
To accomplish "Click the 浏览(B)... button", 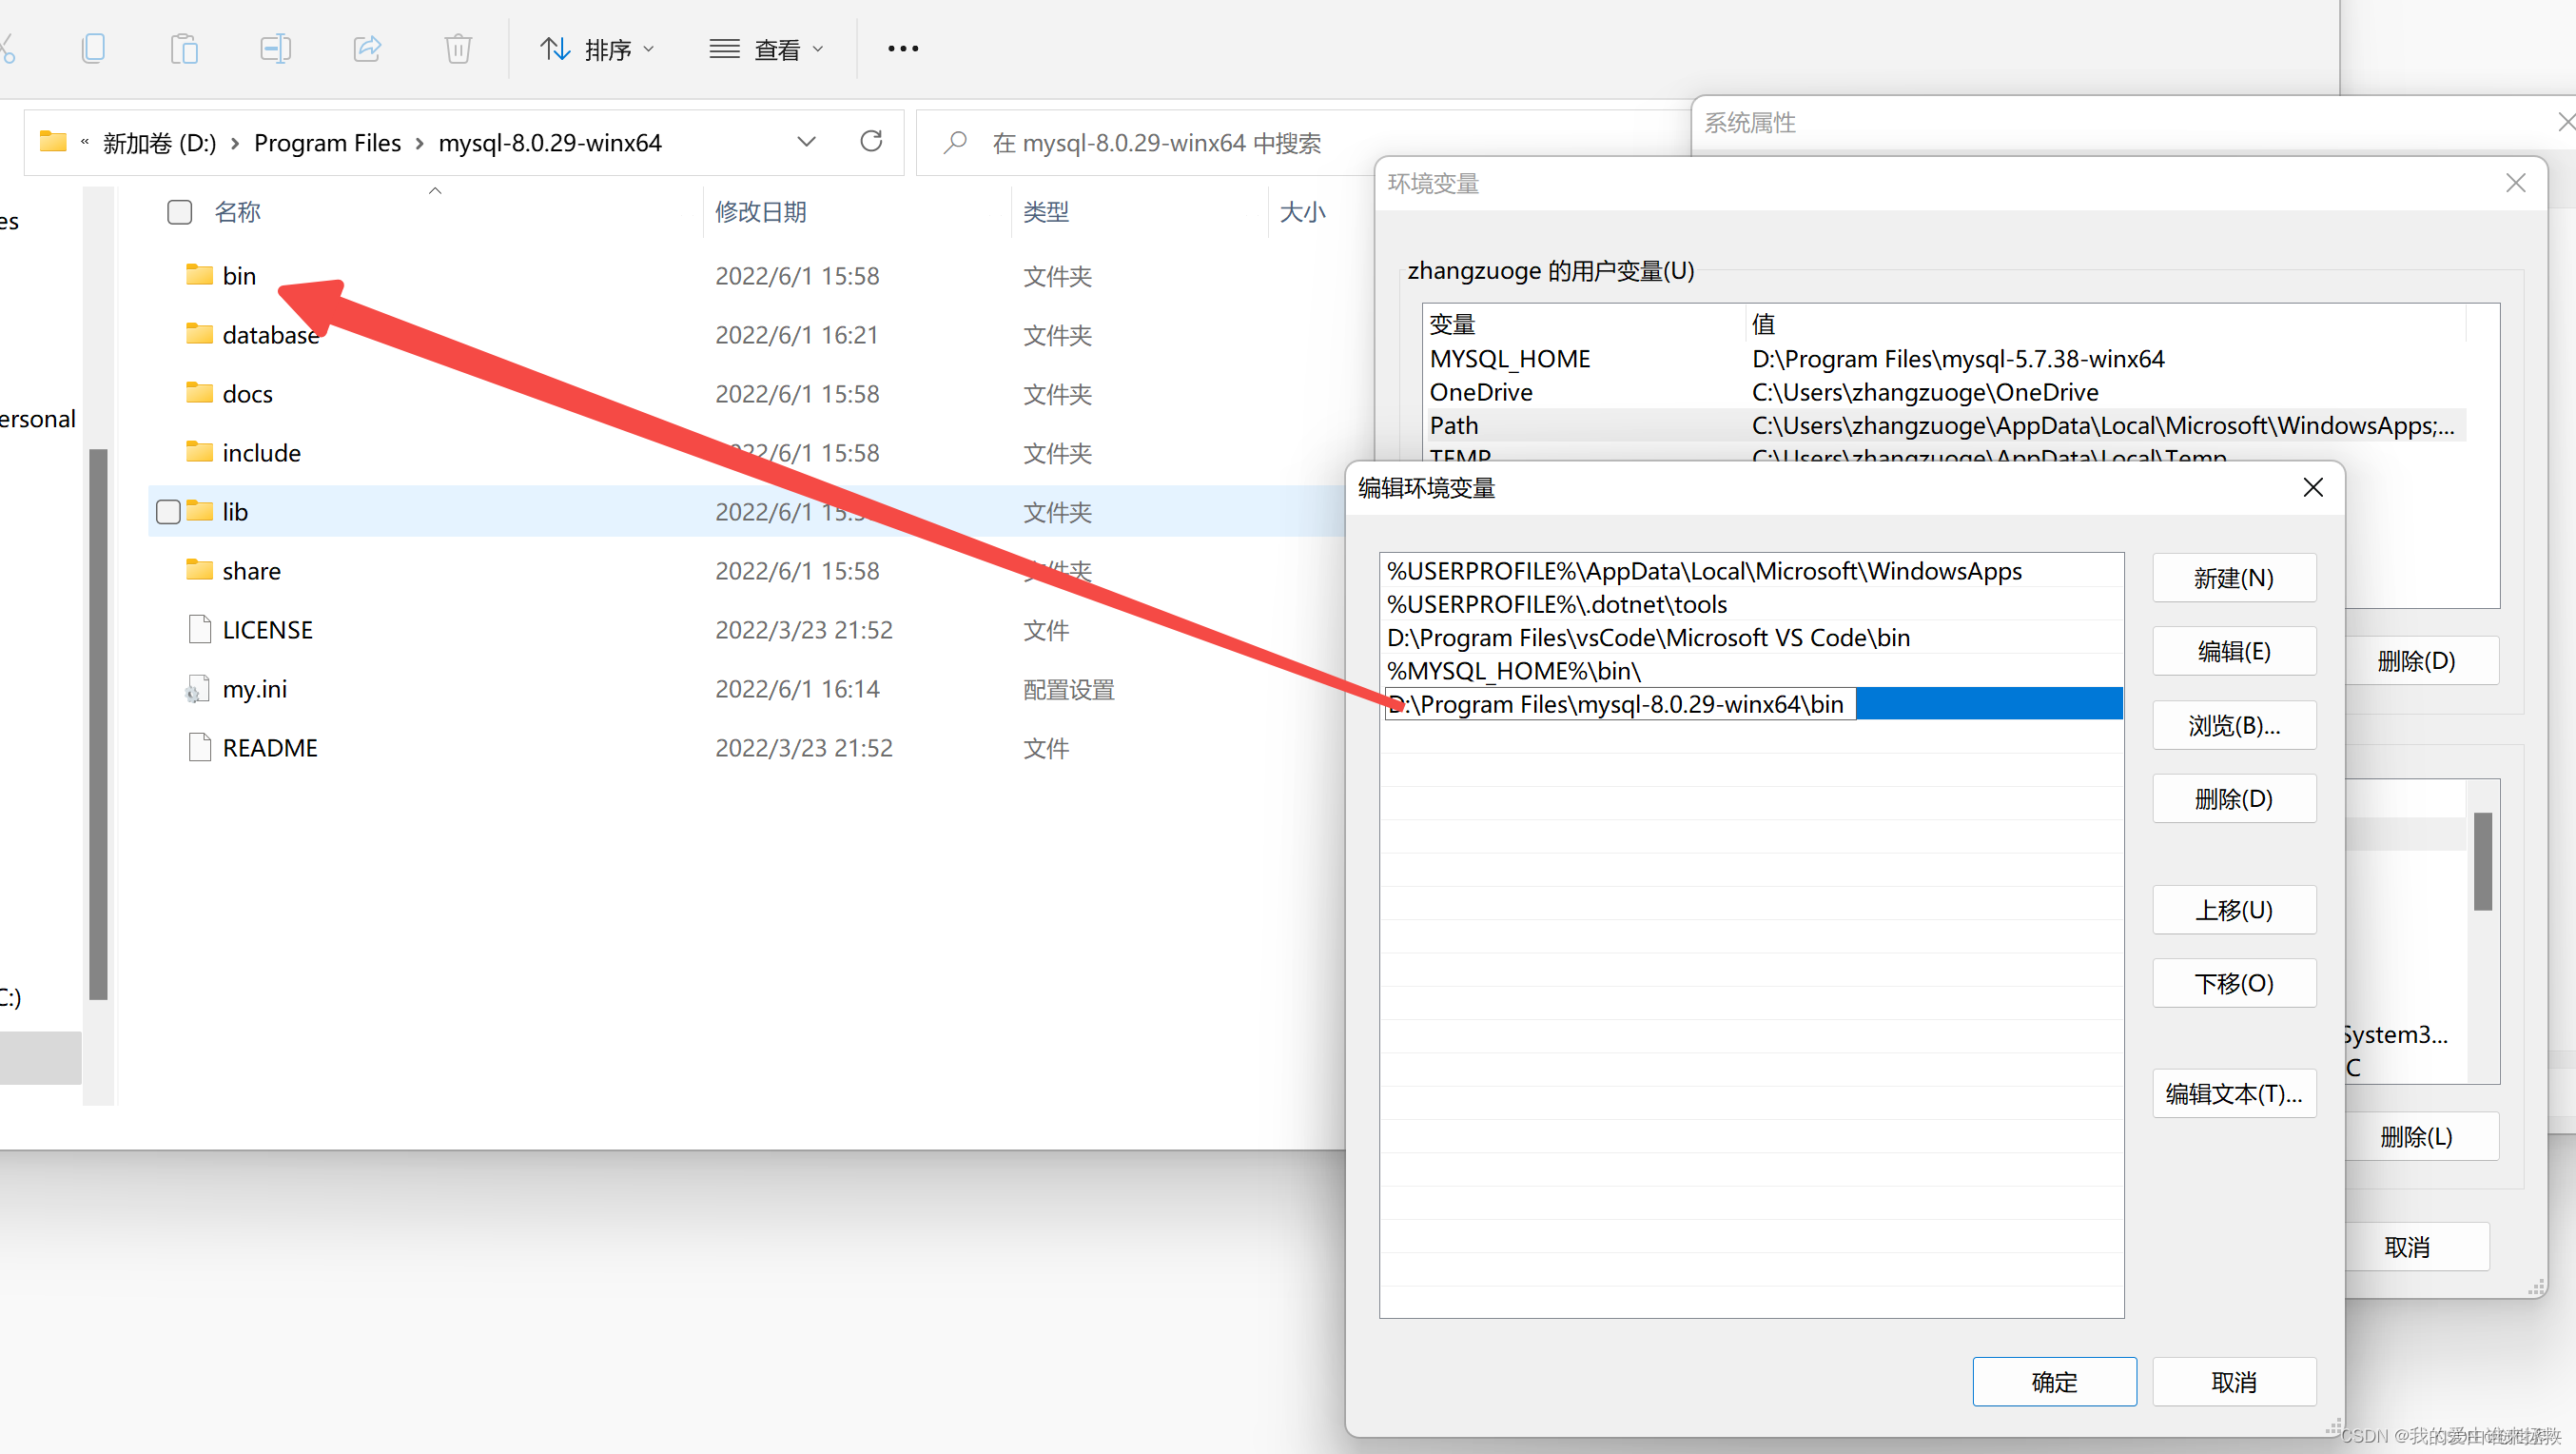I will pos(2233,725).
